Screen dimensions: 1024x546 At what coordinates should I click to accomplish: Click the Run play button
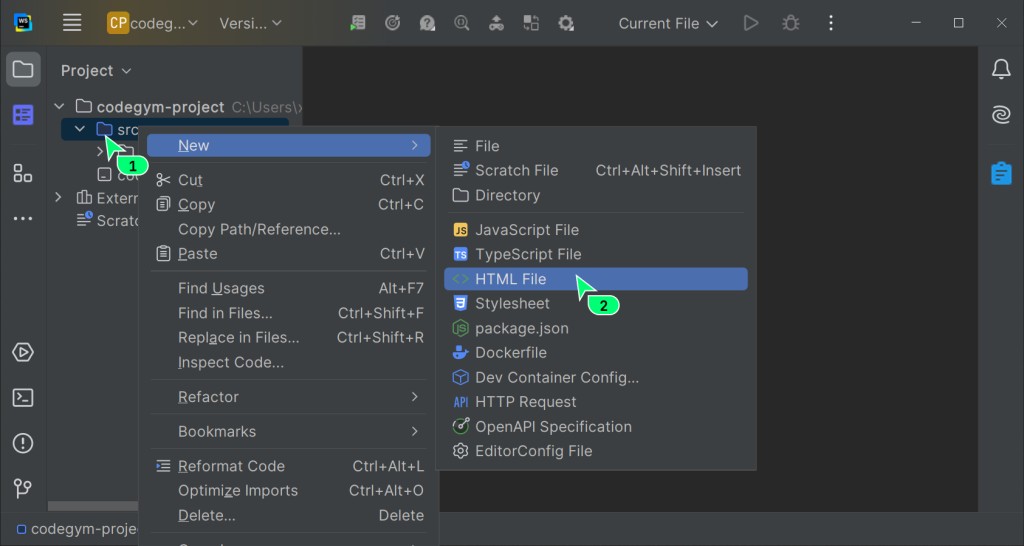[x=751, y=23]
